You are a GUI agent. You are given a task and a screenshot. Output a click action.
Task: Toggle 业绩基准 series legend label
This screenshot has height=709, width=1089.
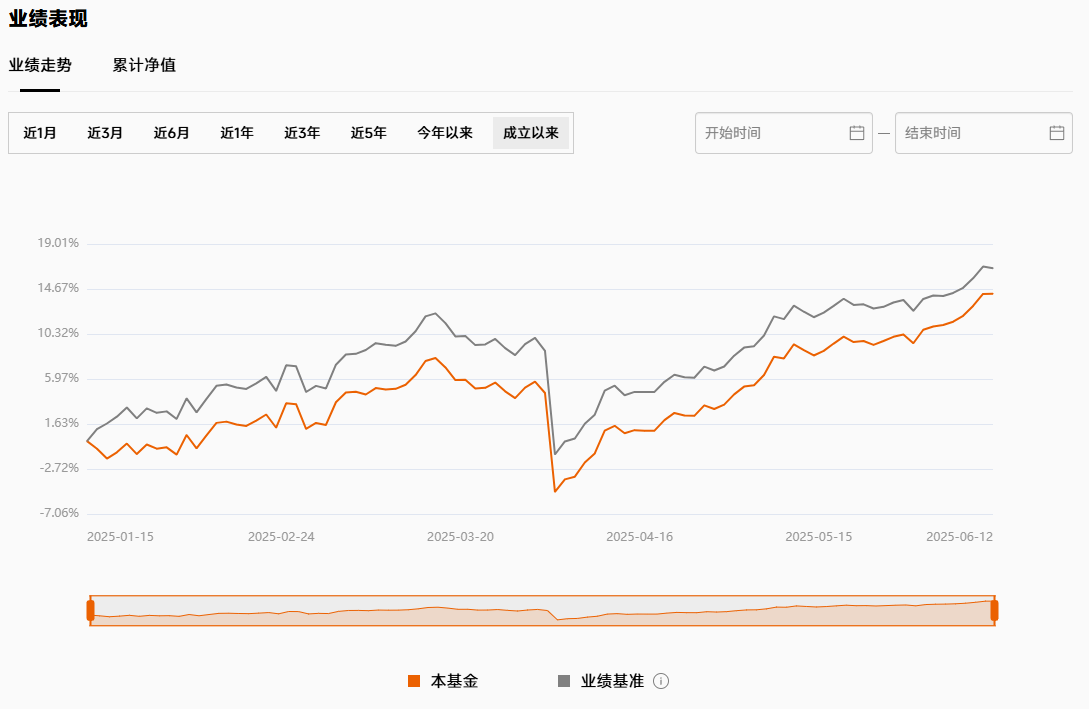click(612, 681)
